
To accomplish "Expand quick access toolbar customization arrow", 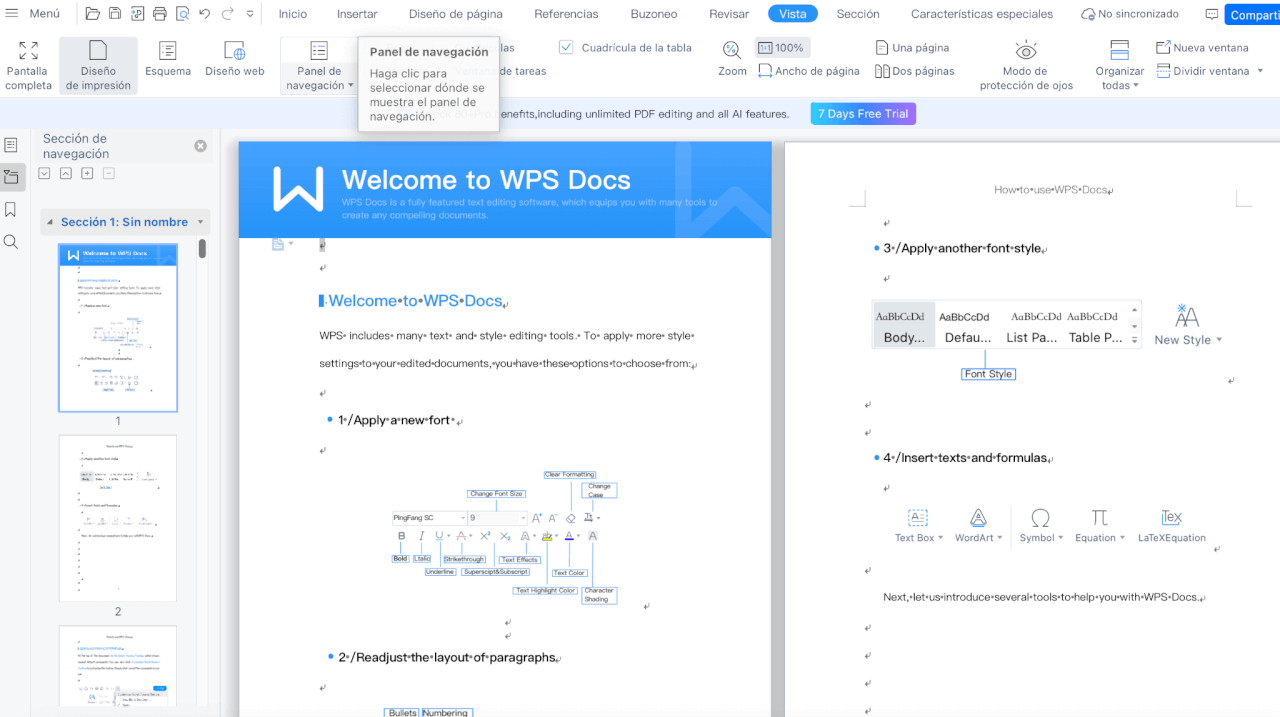I will (x=249, y=14).
